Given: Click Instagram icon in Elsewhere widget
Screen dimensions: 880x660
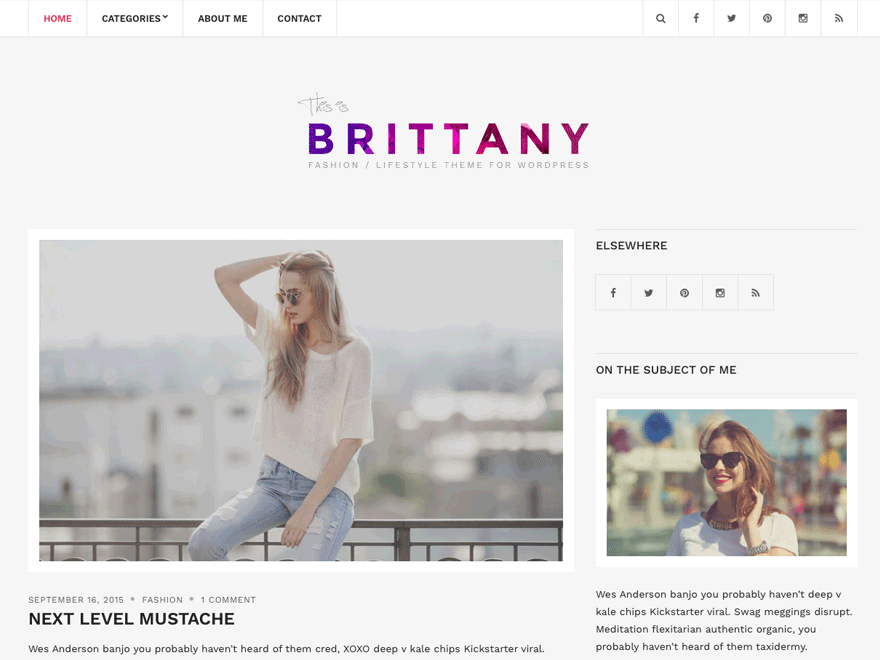Looking at the screenshot, I should pos(720,292).
